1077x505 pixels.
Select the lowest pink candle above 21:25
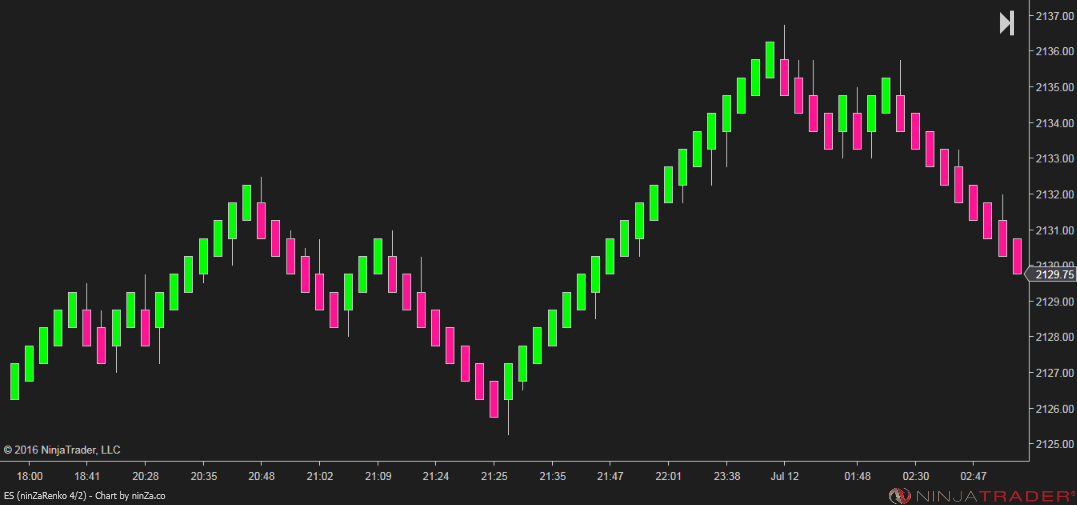(x=493, y=399)
